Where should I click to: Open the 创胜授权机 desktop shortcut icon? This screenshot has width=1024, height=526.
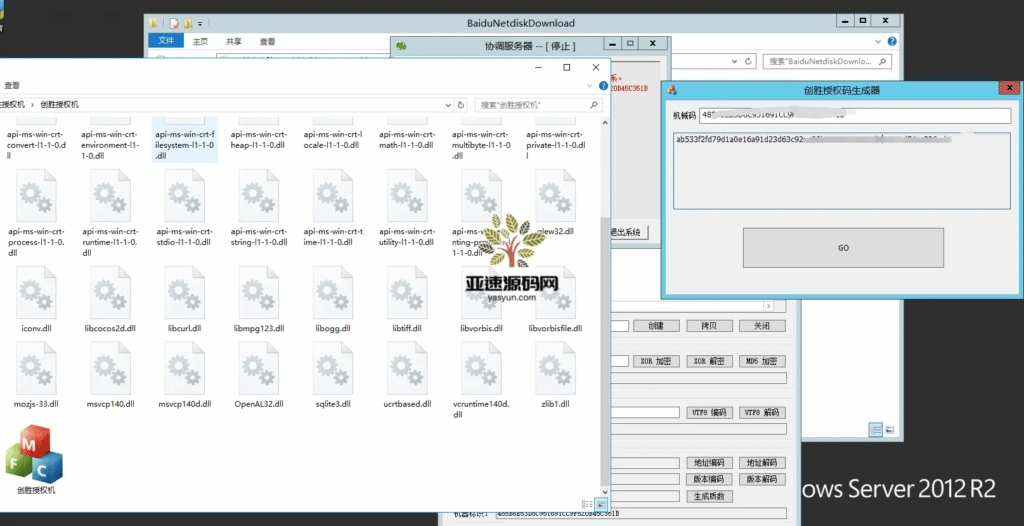point(36,459)
